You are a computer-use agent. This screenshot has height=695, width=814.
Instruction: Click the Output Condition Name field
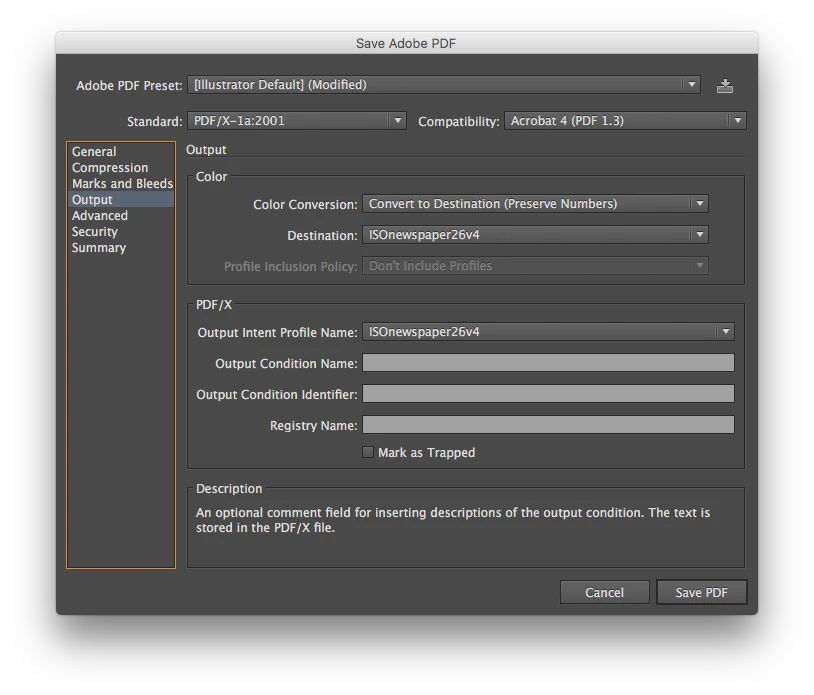[548, 363]
